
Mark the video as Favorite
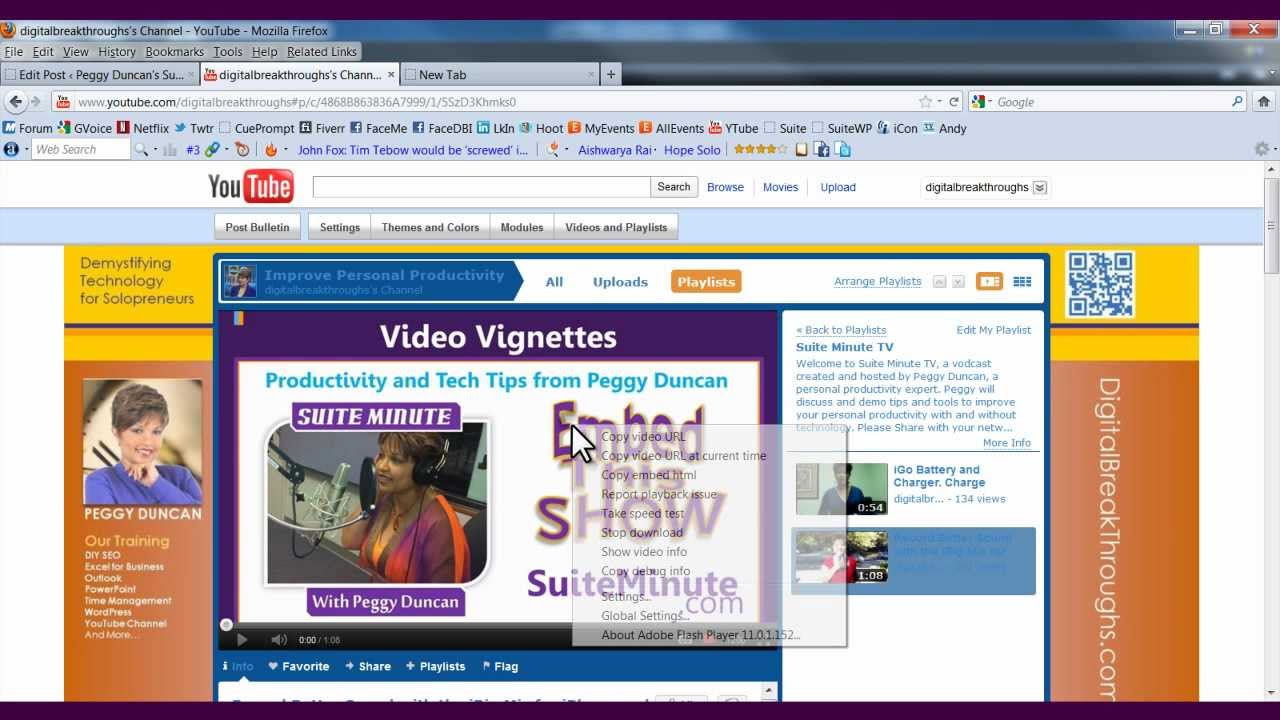coord(298,666)
